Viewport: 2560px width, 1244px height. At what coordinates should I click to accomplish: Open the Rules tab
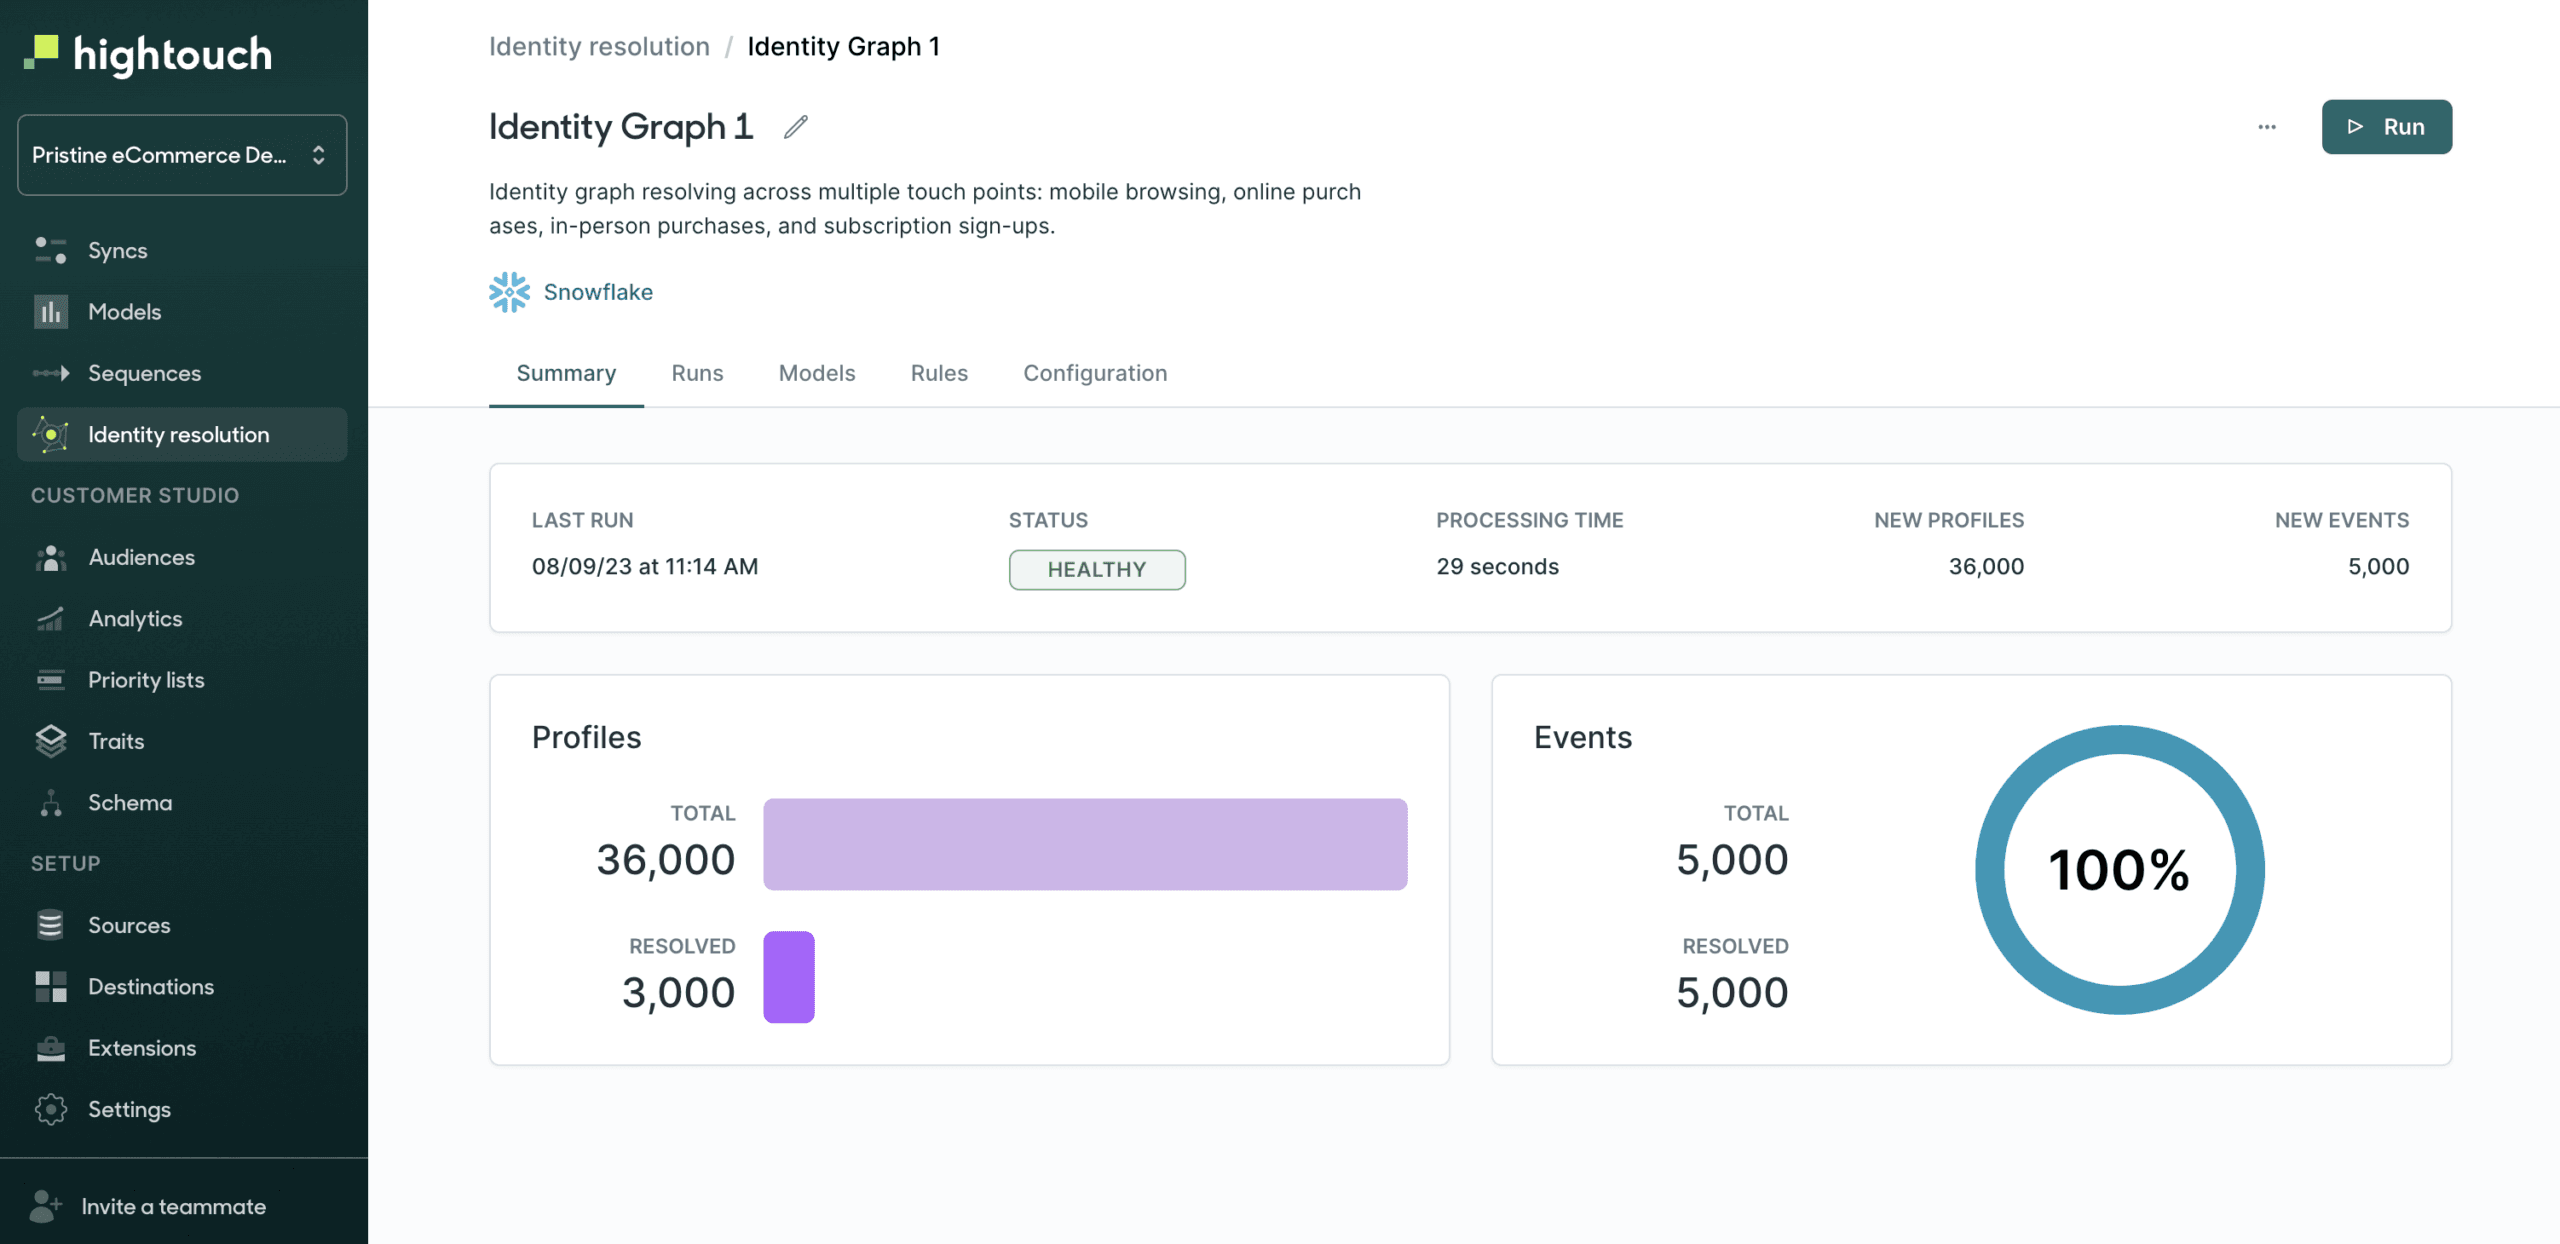[939, 373]
